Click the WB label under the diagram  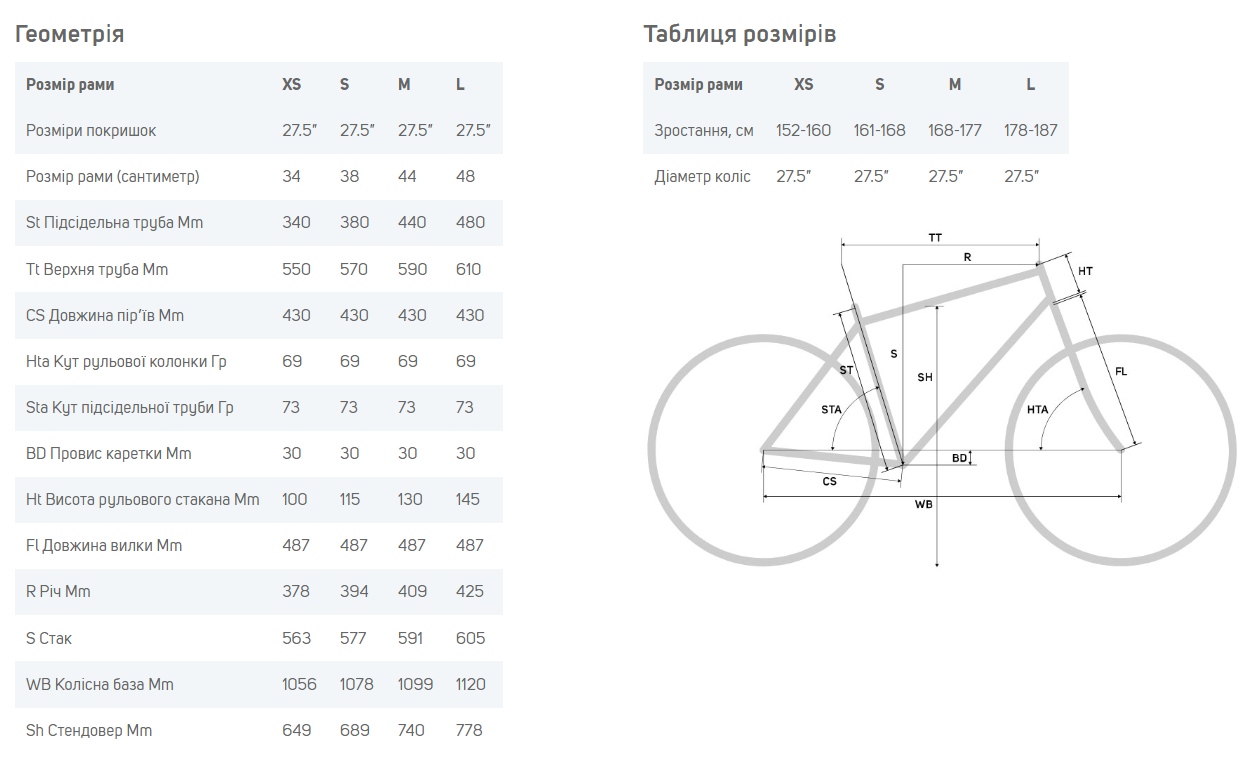click(924, 505)
